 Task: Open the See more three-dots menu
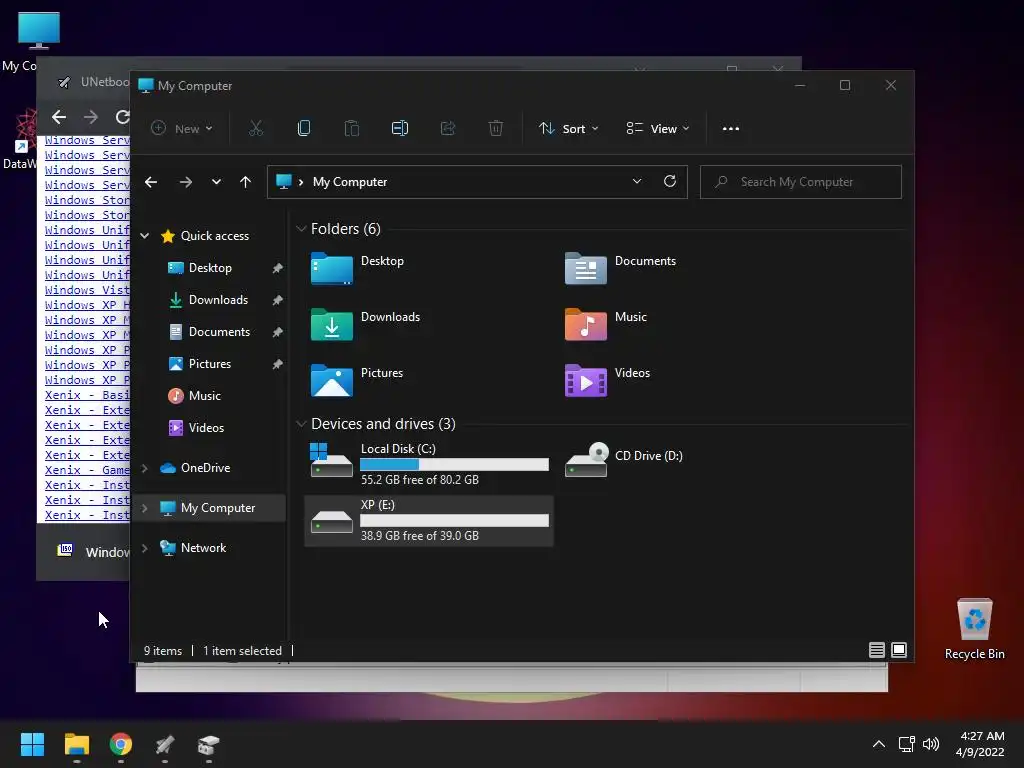[731, 129]
